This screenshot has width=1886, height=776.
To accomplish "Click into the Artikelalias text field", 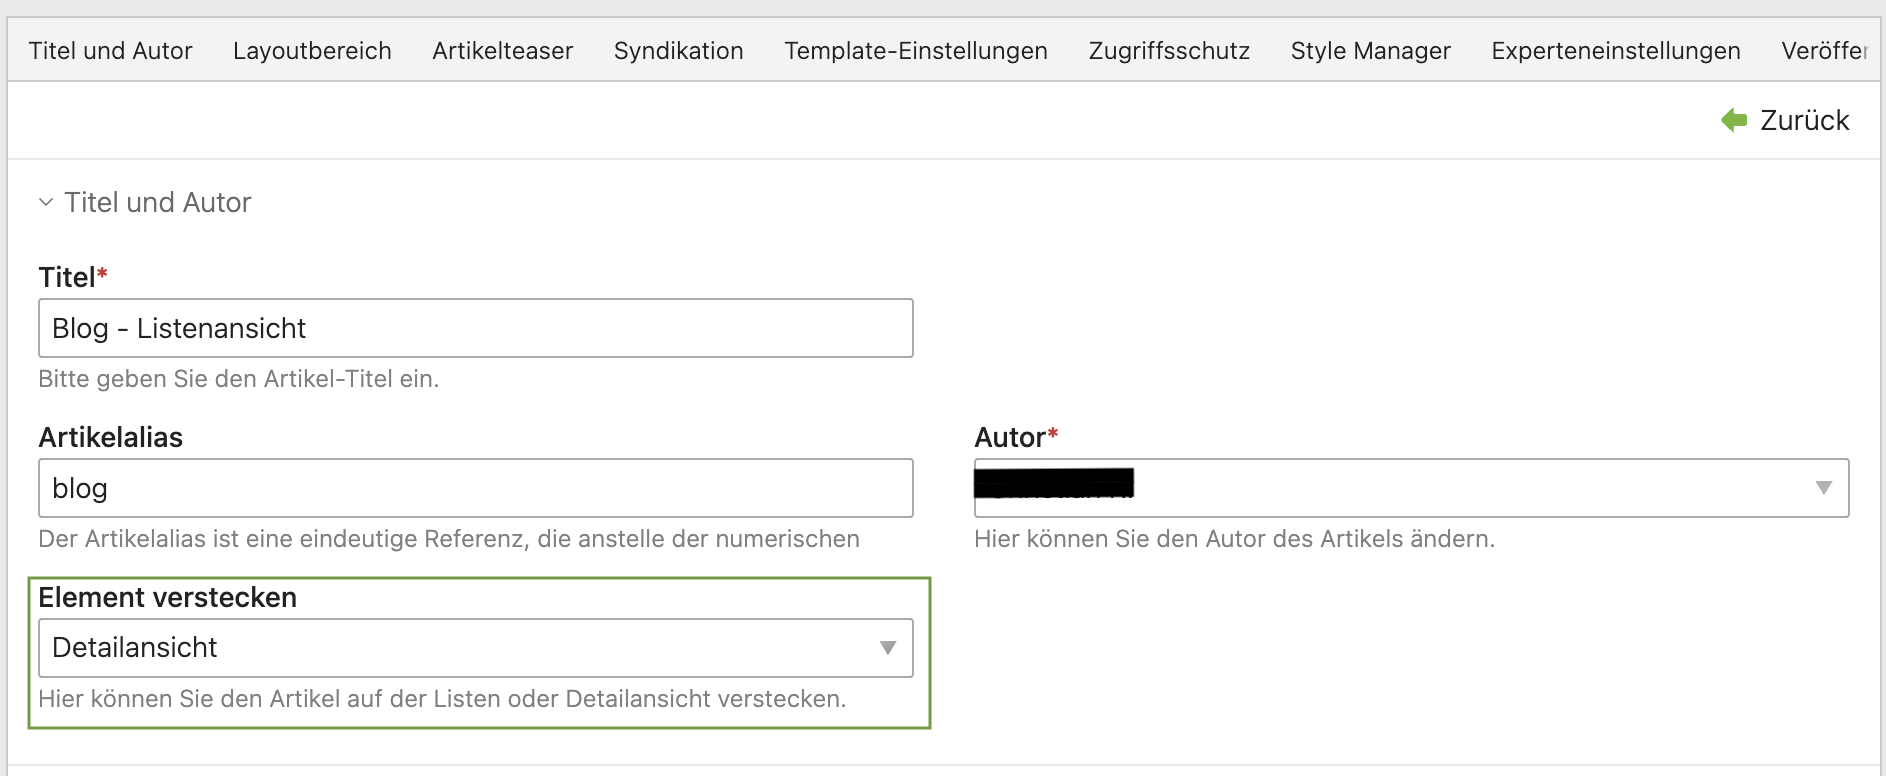I will pyautogui.click(x=475, y=488).
